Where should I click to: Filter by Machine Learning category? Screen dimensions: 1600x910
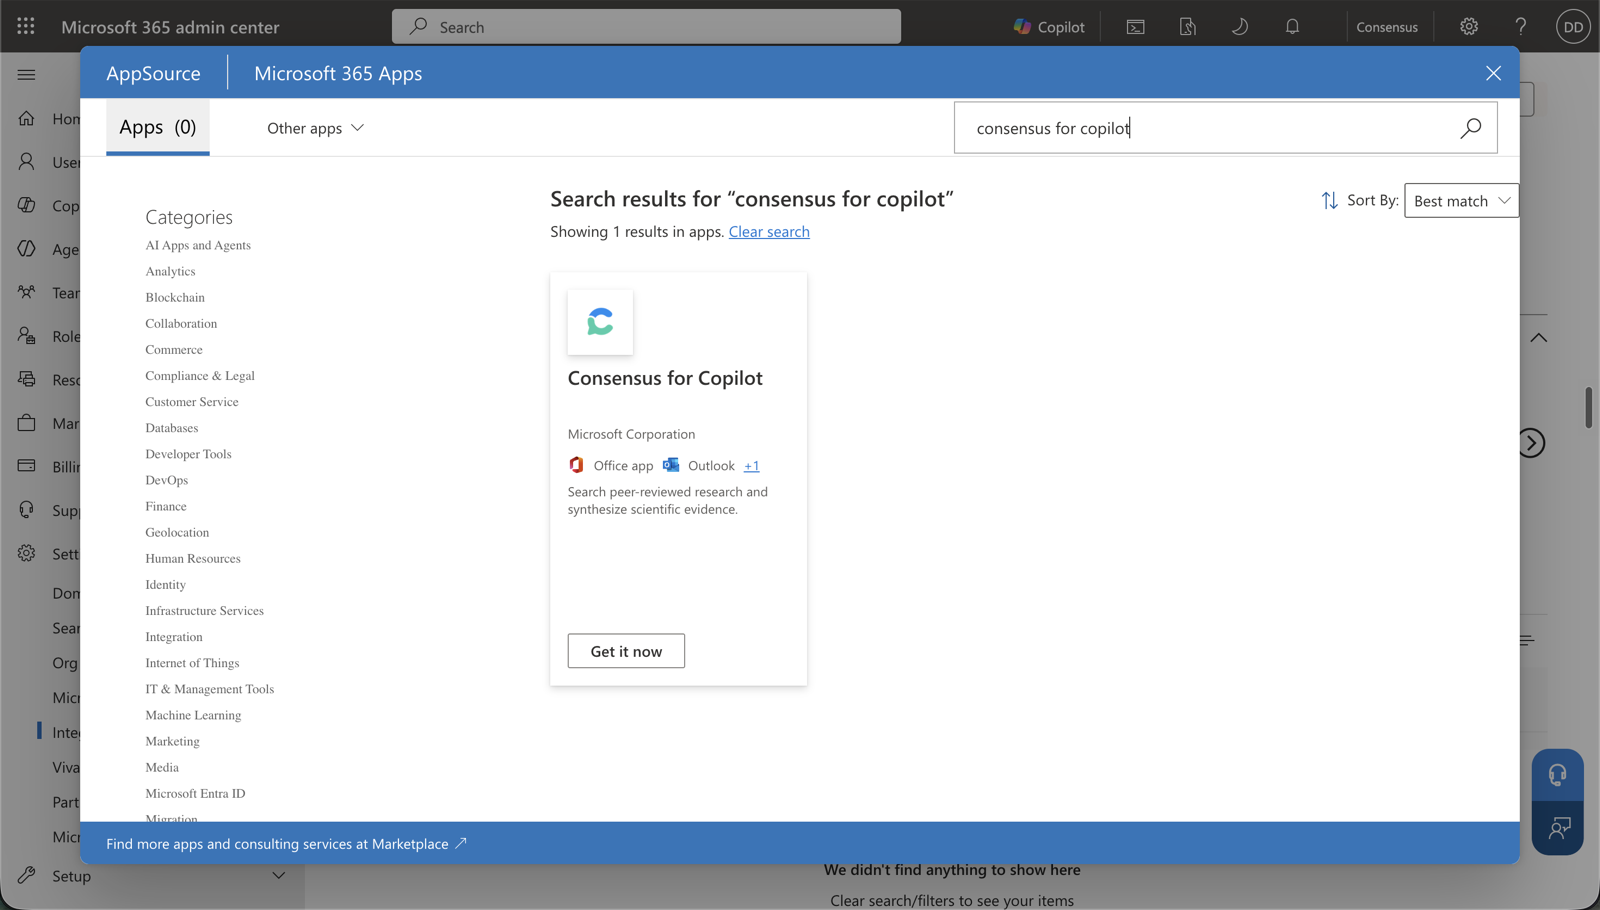pyautogui.click(x=193, y=715)
